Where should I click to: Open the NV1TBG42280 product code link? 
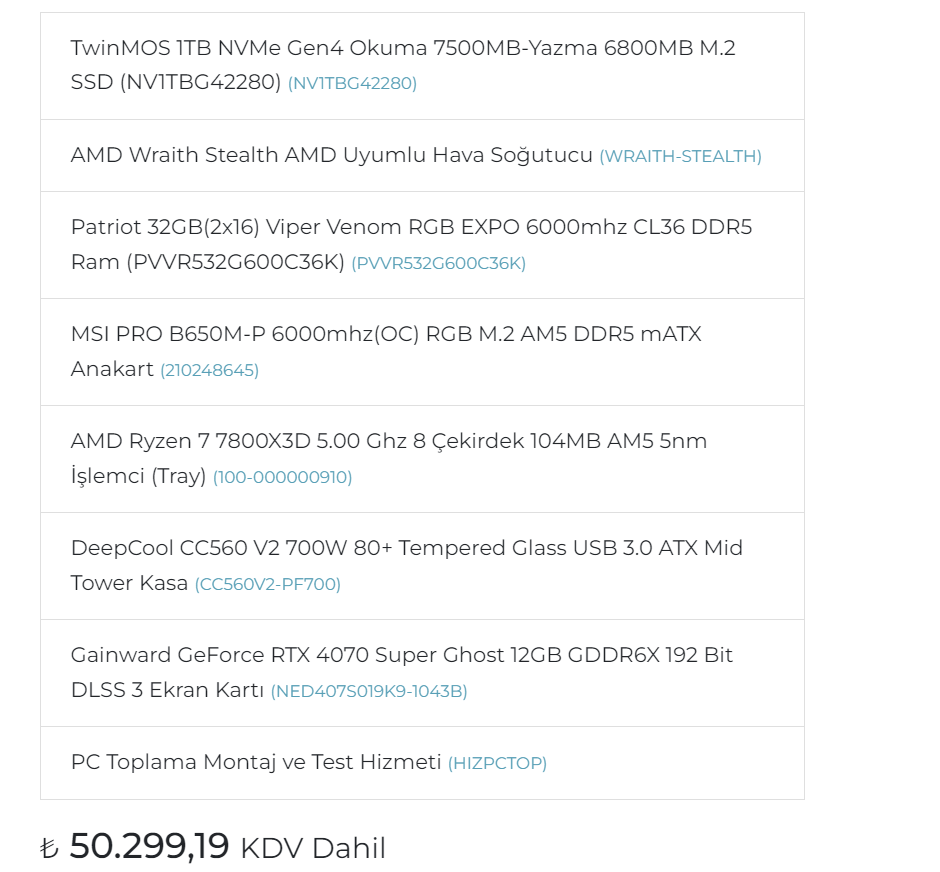[352, 84]
